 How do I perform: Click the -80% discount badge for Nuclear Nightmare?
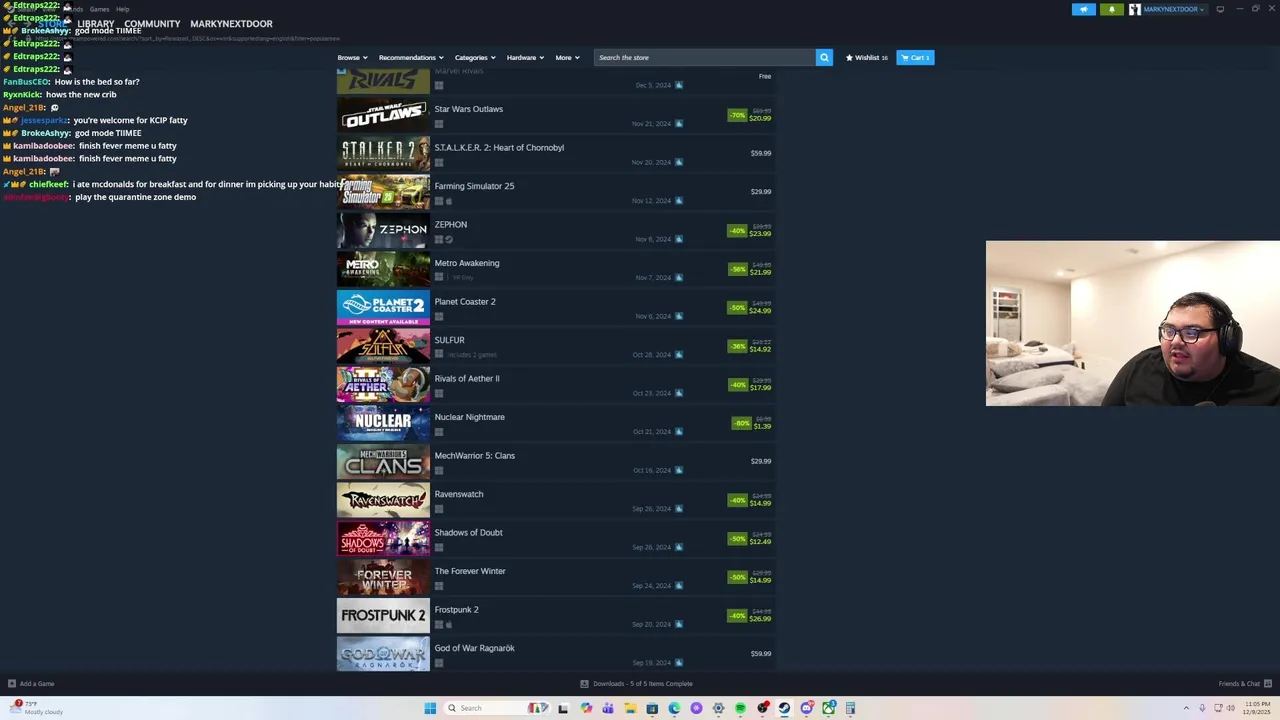[x=741, y=423]
